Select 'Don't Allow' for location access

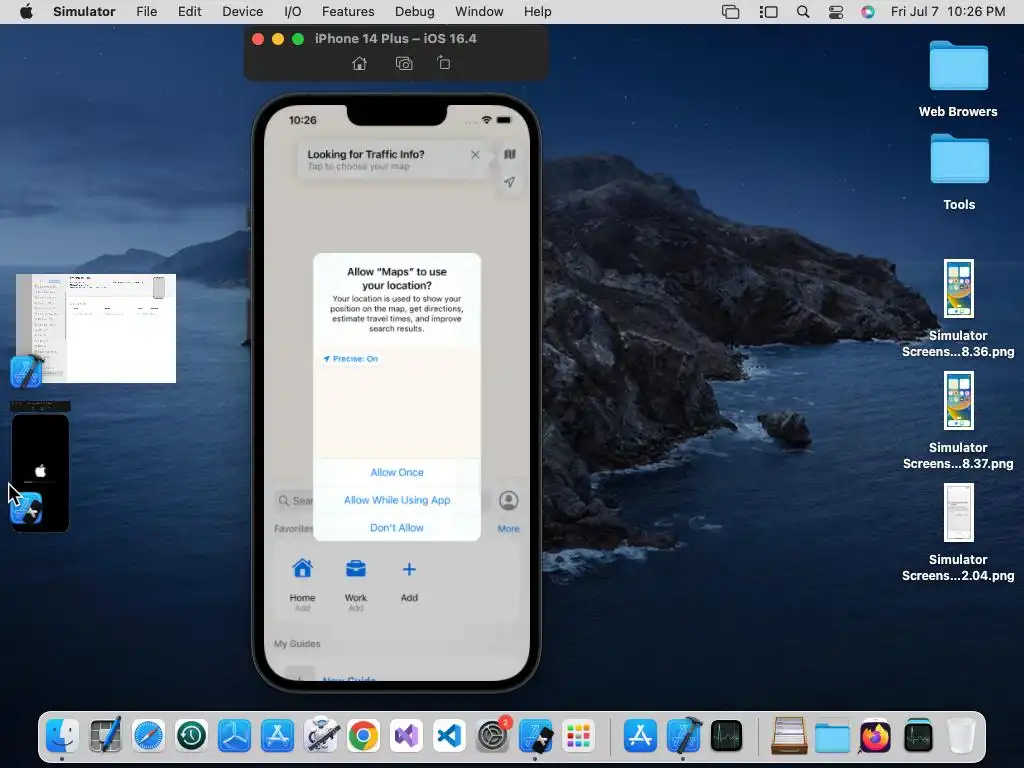(397, 528)
